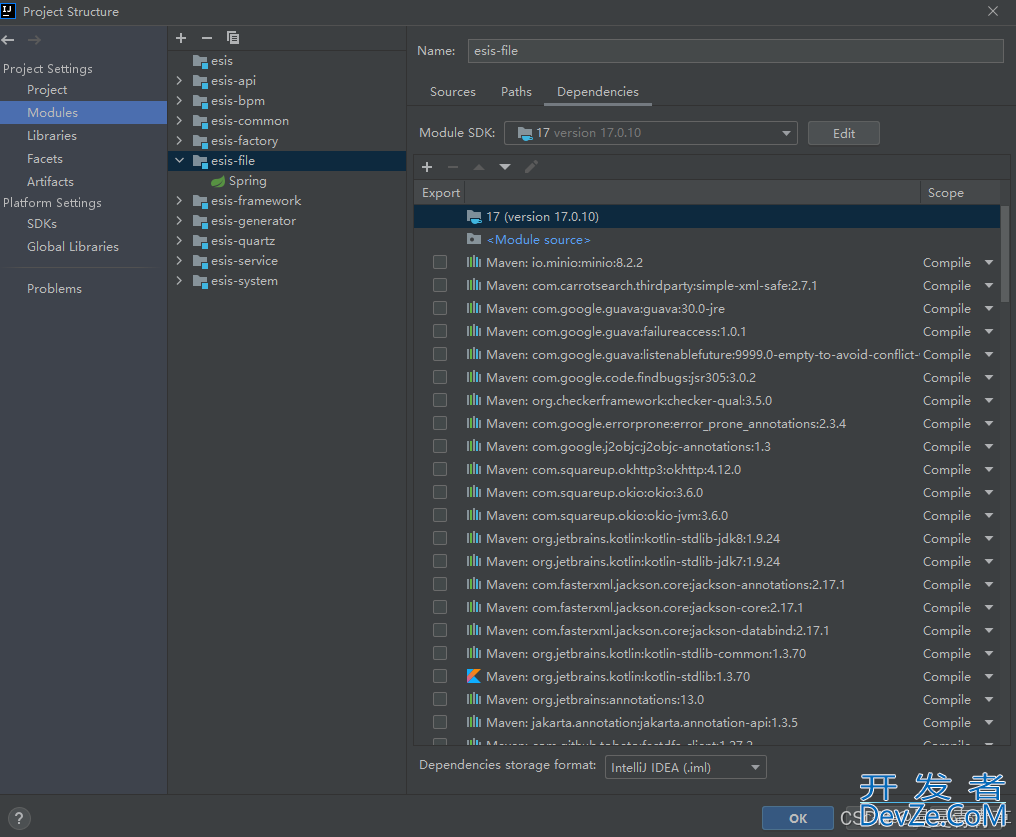Click the SDK folder icon for 17 (version 17.0.10)
1016x837 pixels.
[474, 216]
